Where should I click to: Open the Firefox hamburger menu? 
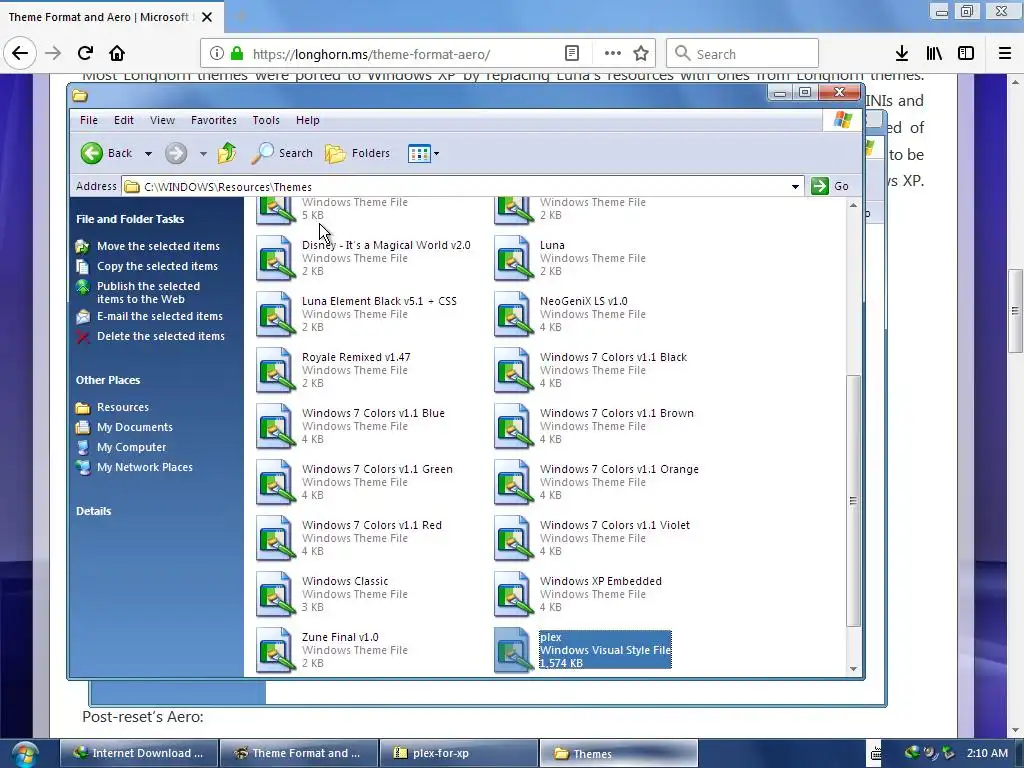[1004, 54]
